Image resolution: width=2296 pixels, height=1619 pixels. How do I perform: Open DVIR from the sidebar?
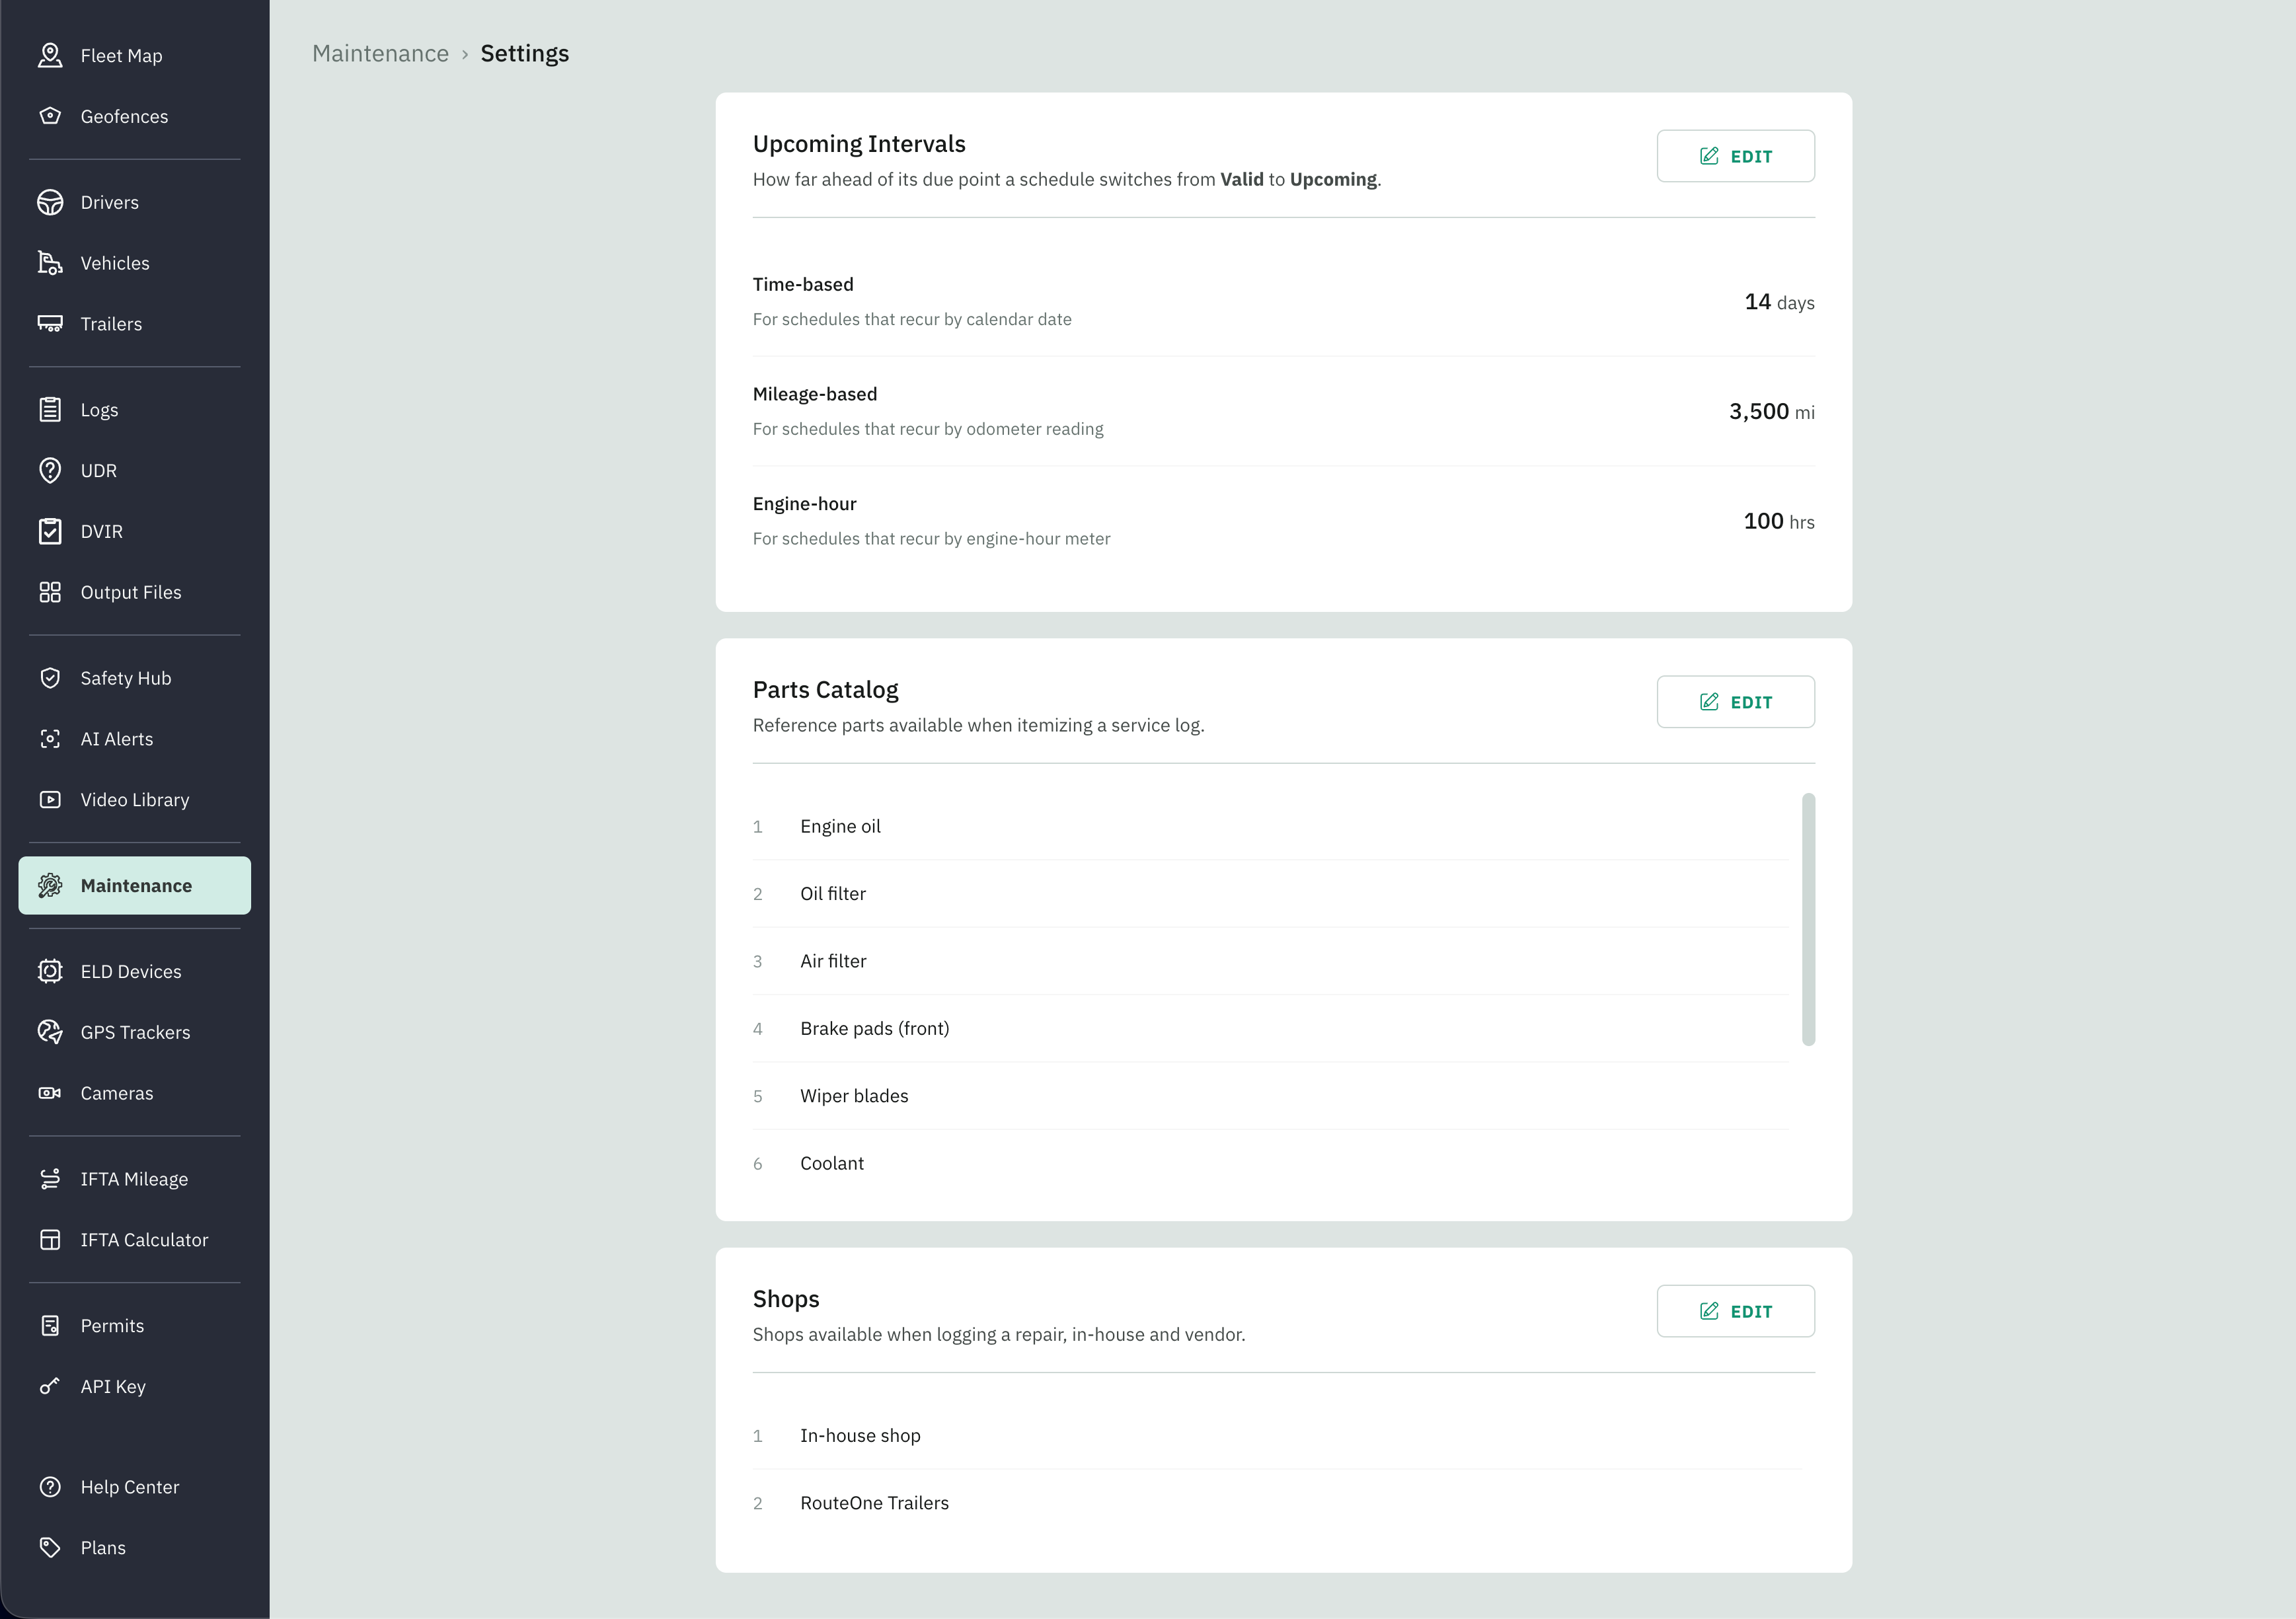(x=135, y=531)
